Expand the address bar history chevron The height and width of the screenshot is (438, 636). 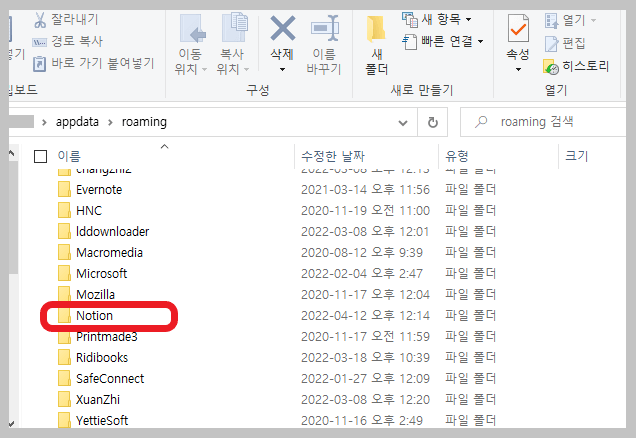403,122
